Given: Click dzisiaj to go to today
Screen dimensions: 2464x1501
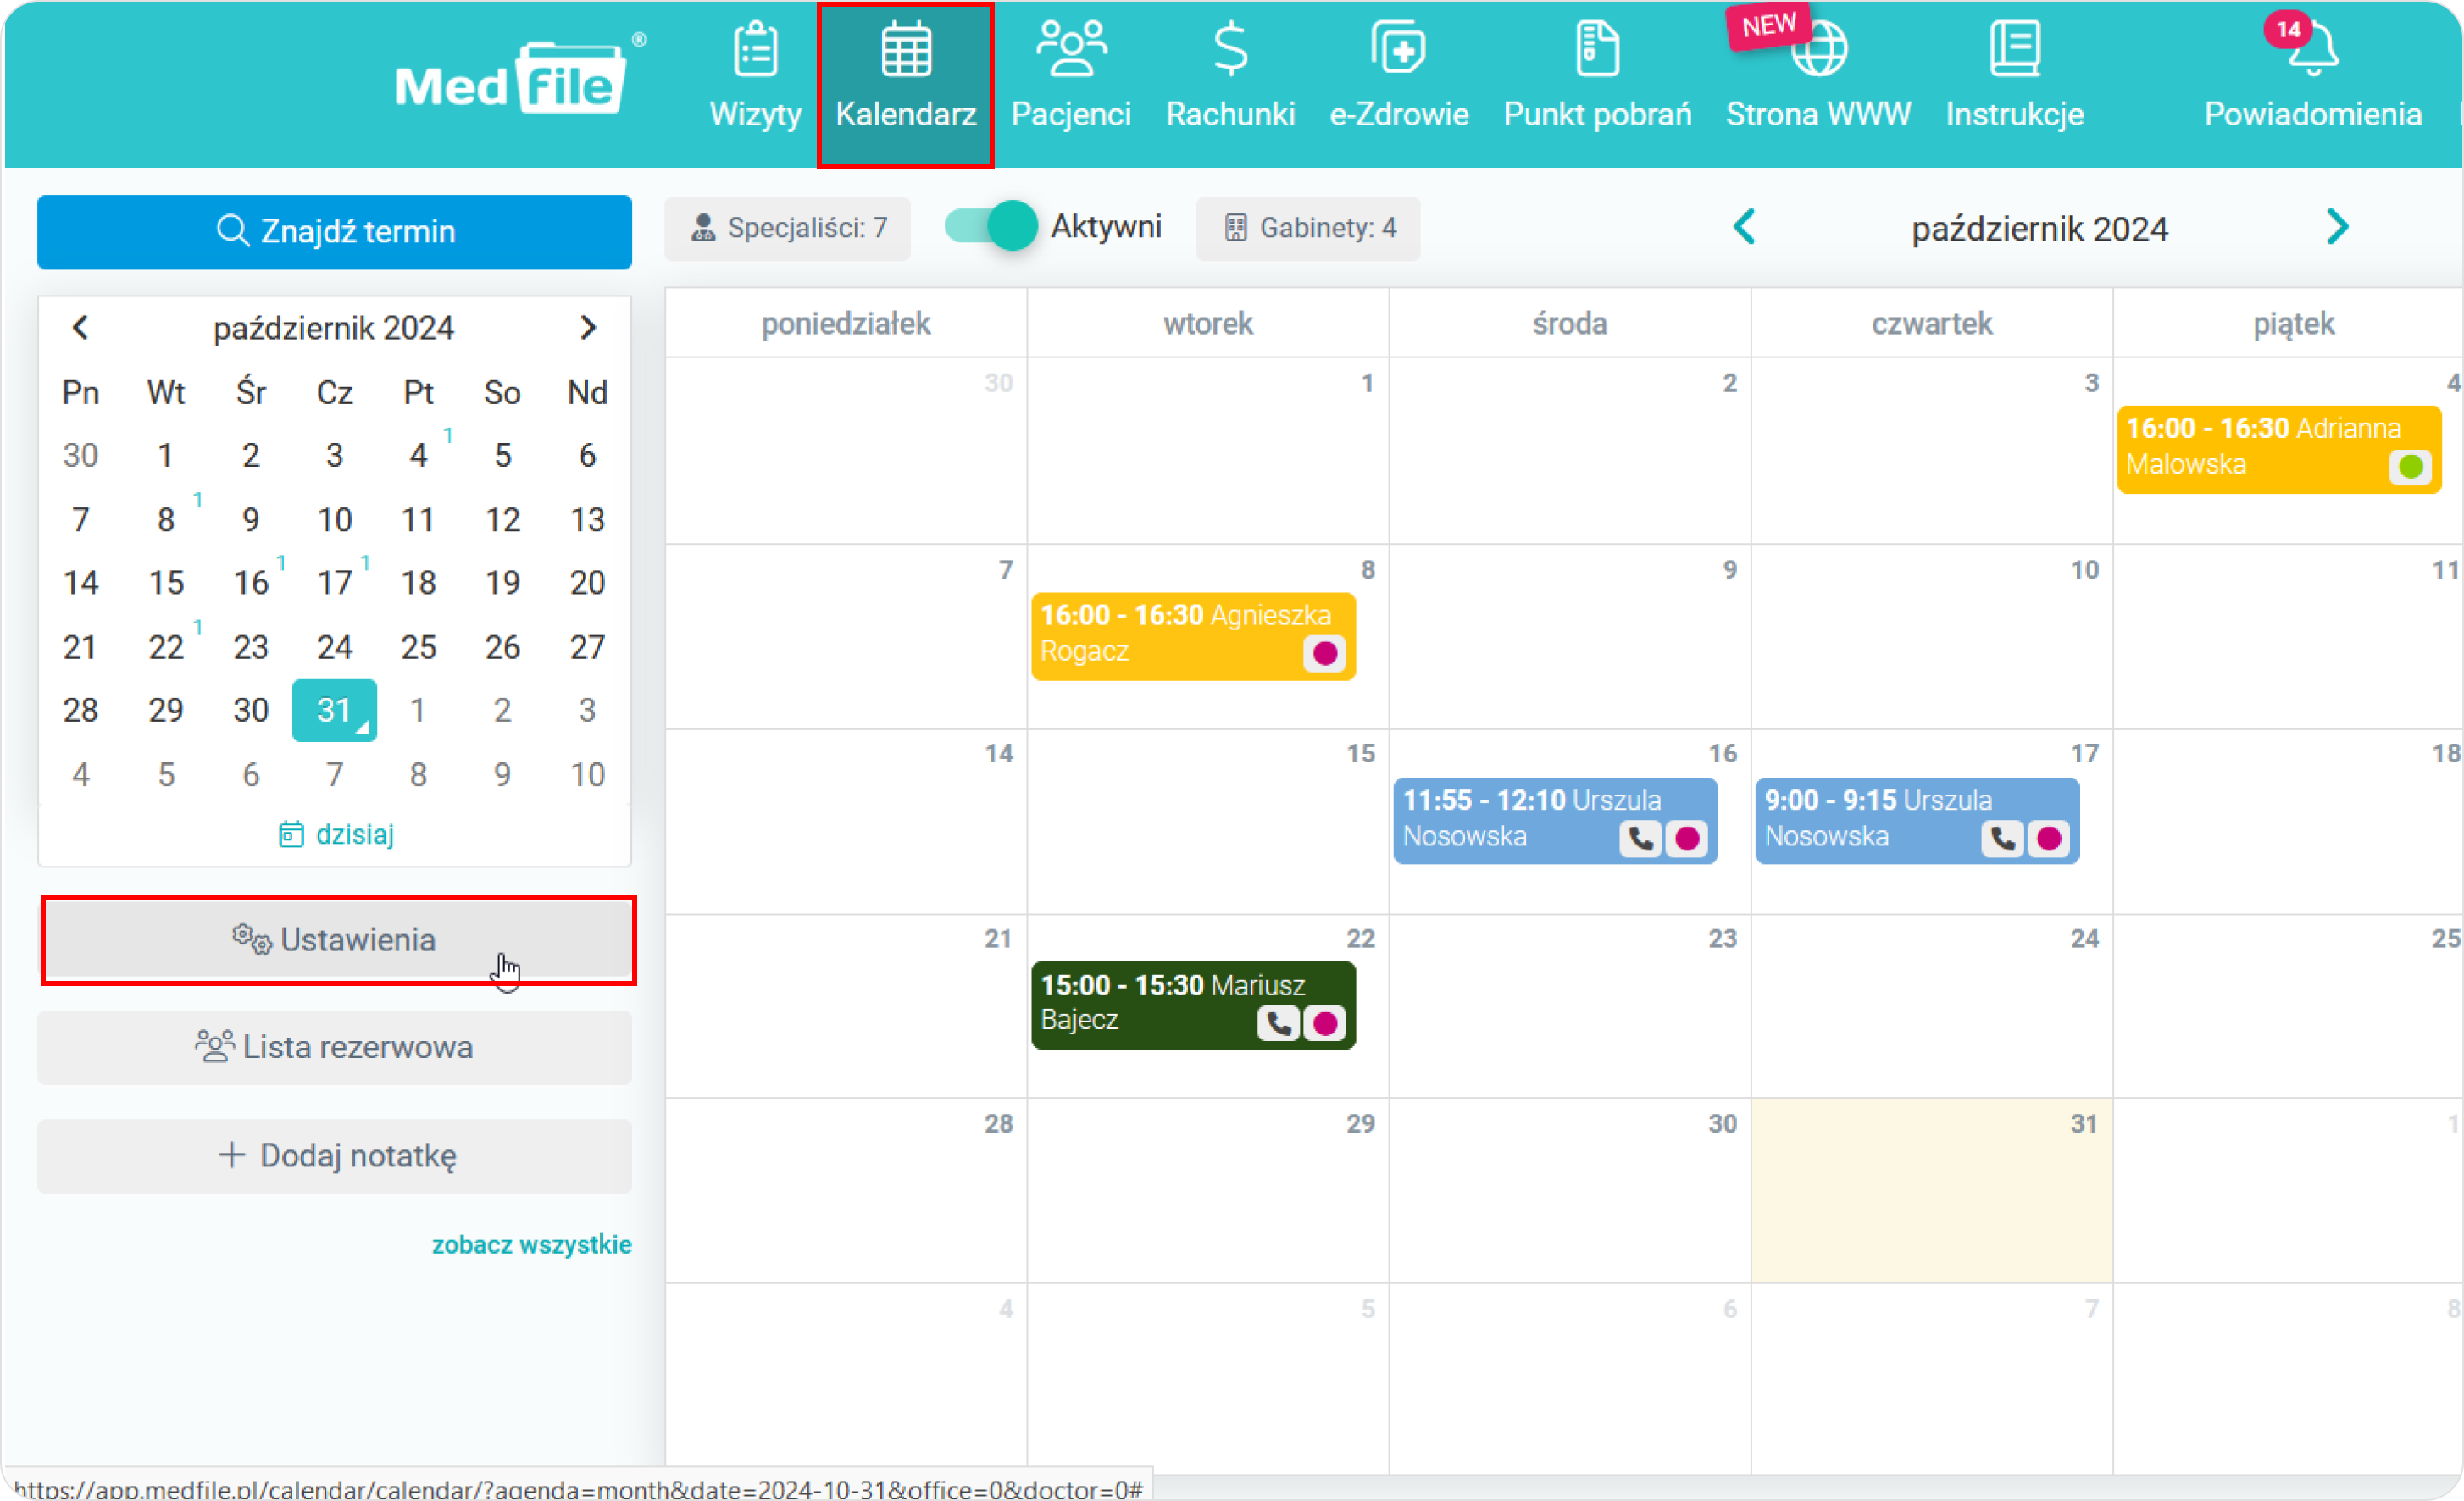Looking at the screenshot, I should (338, 833).
